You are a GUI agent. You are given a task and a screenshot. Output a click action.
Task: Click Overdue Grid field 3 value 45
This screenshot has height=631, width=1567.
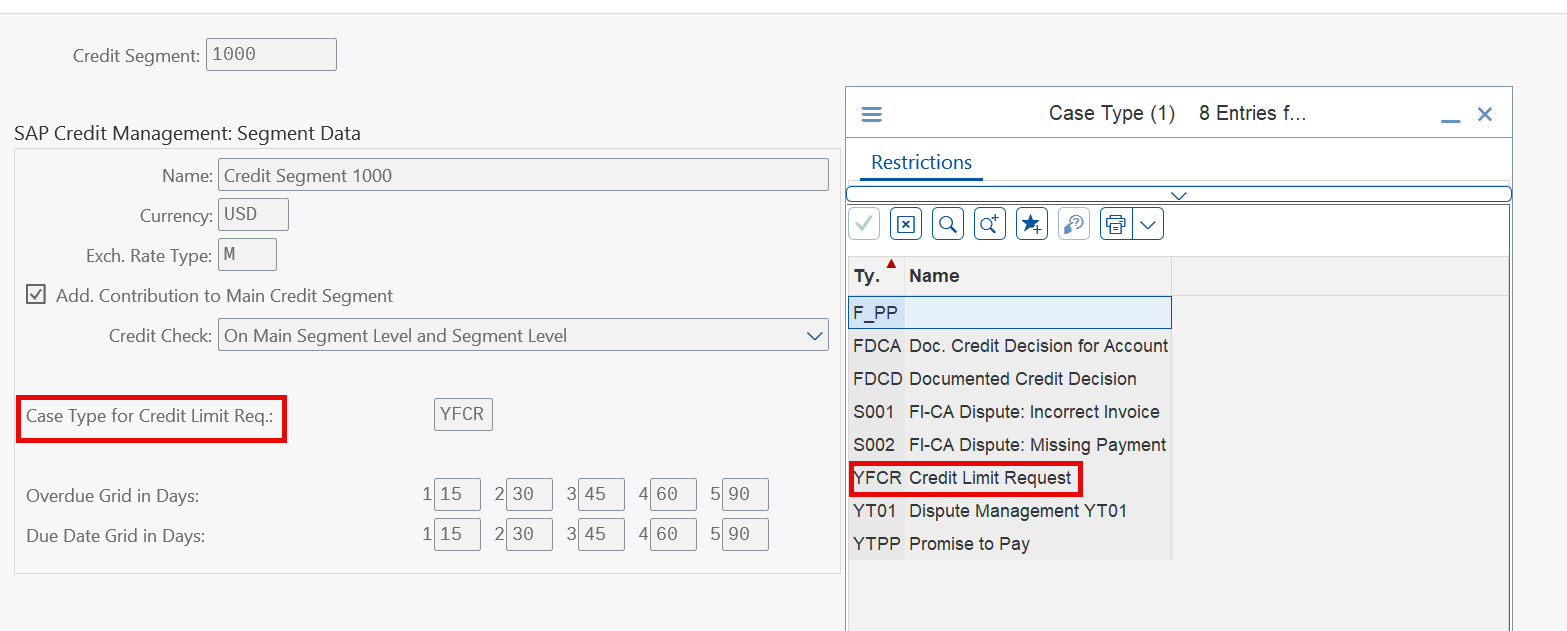[x=601, y=495]
